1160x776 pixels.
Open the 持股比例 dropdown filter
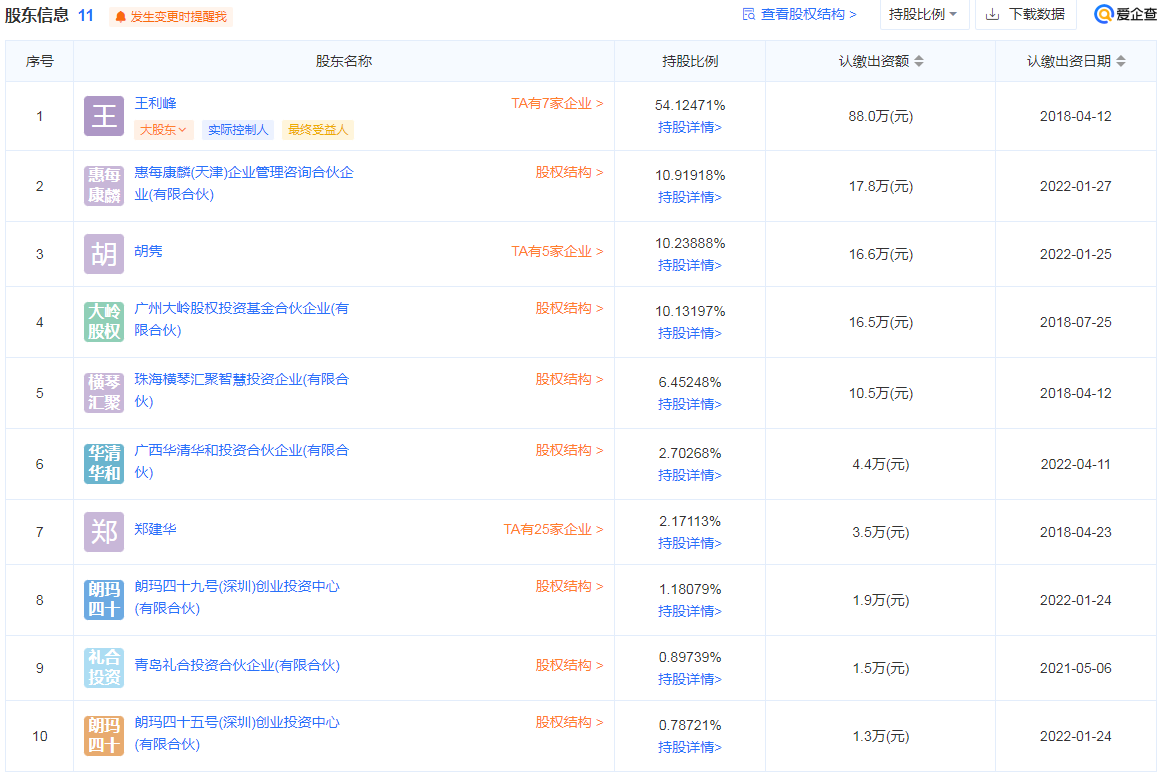(x=923, y=14)
